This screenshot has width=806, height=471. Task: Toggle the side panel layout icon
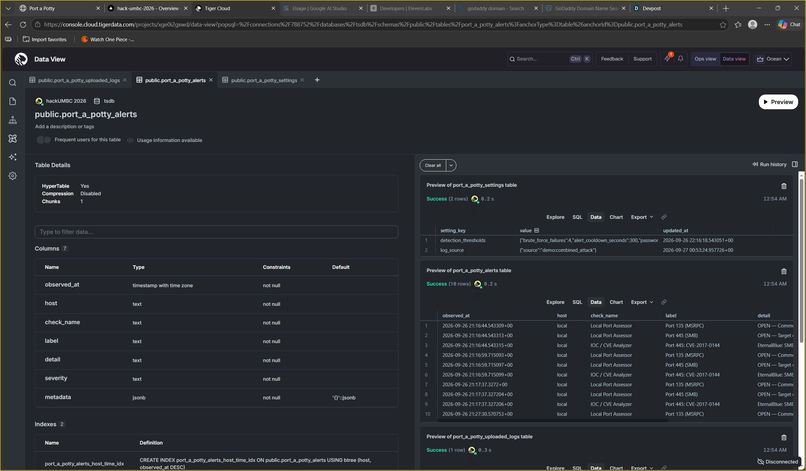pos(795,165)
